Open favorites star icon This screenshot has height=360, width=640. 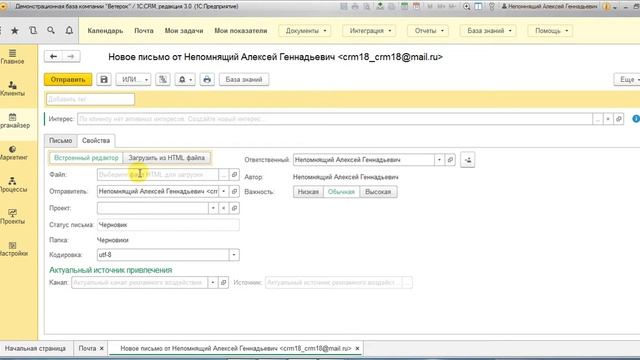(15, 31)
